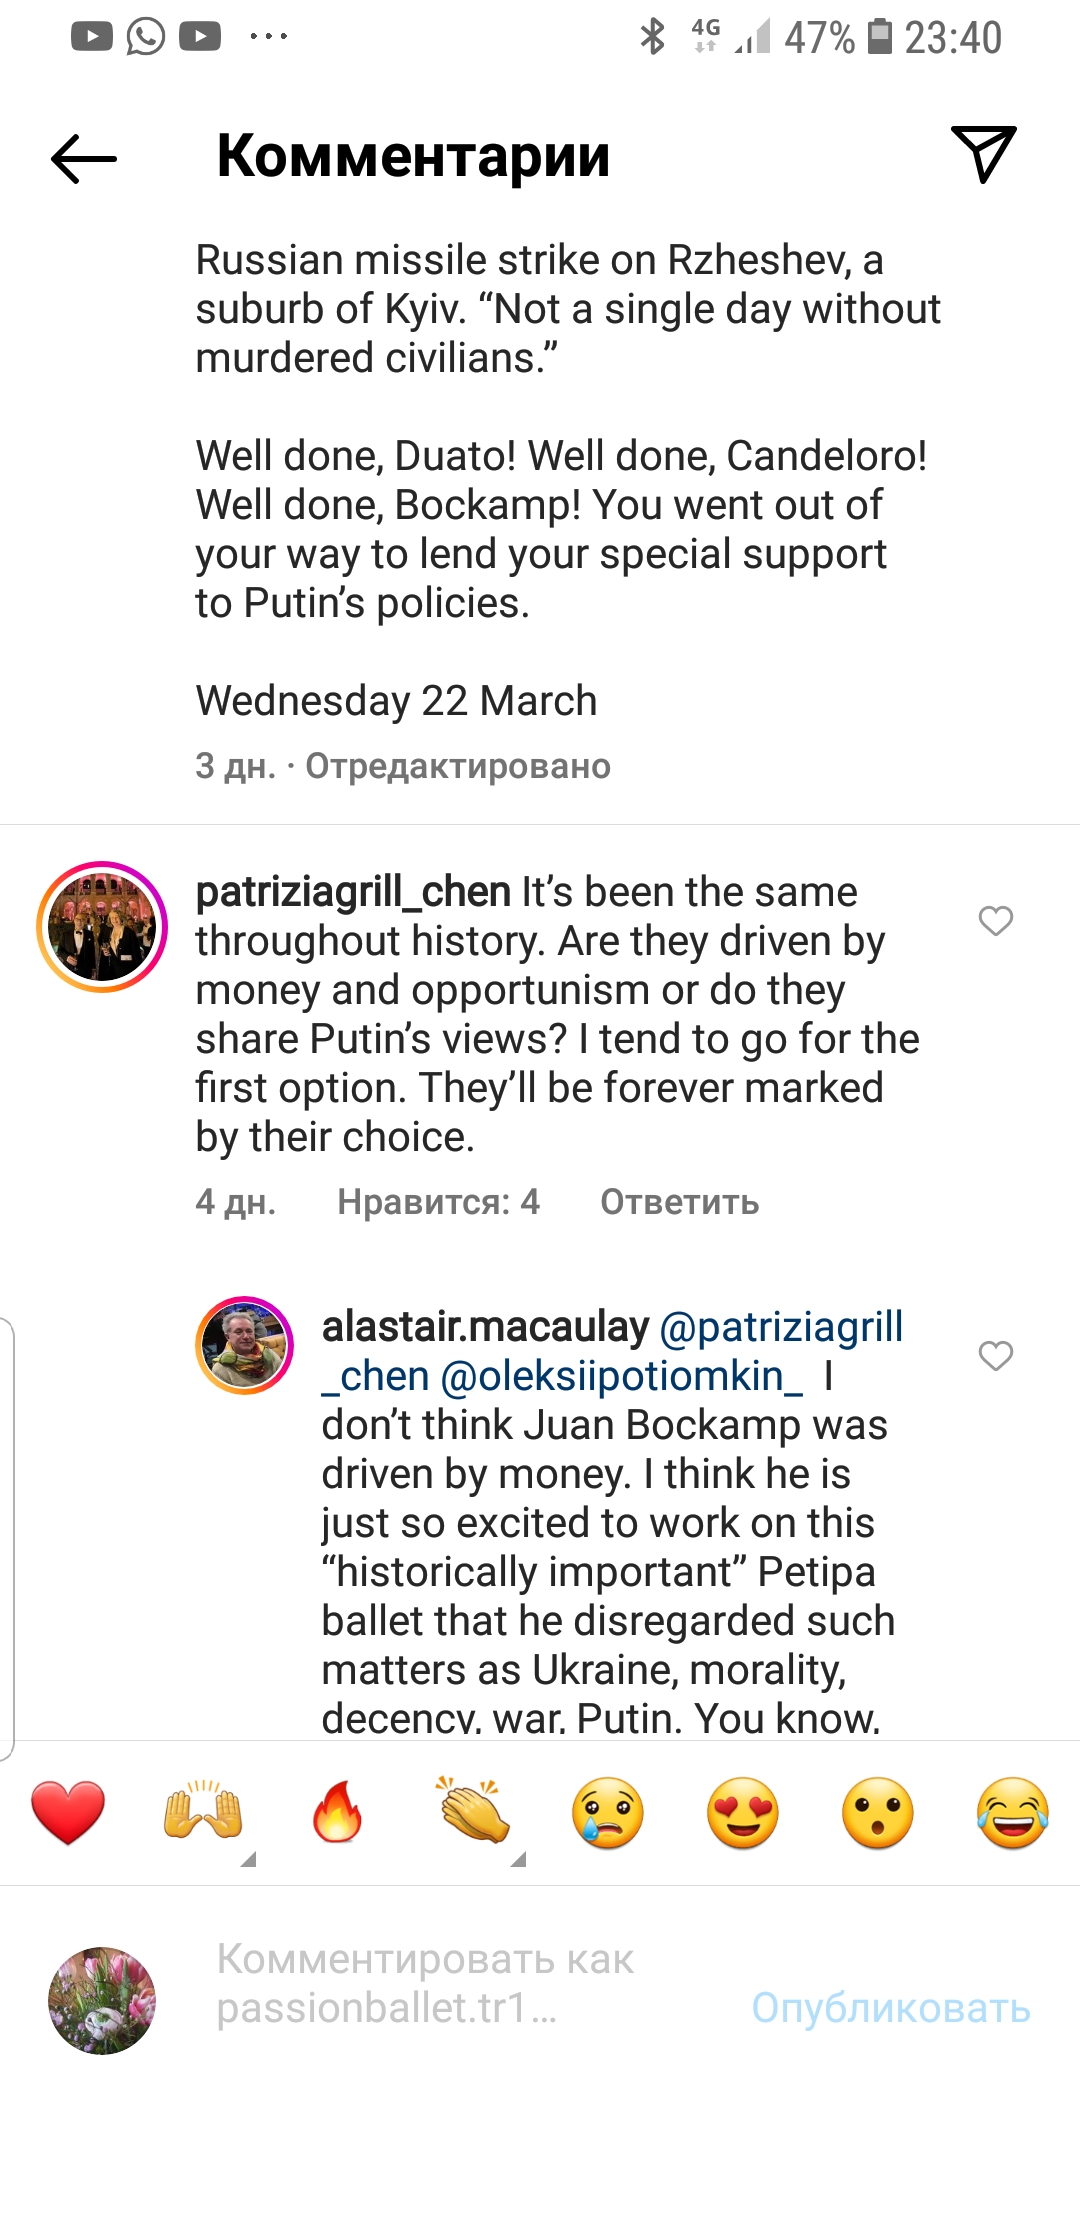Tap the share paper-plane icon
Screen dimensions: 1080x2220
pos(984,154)
